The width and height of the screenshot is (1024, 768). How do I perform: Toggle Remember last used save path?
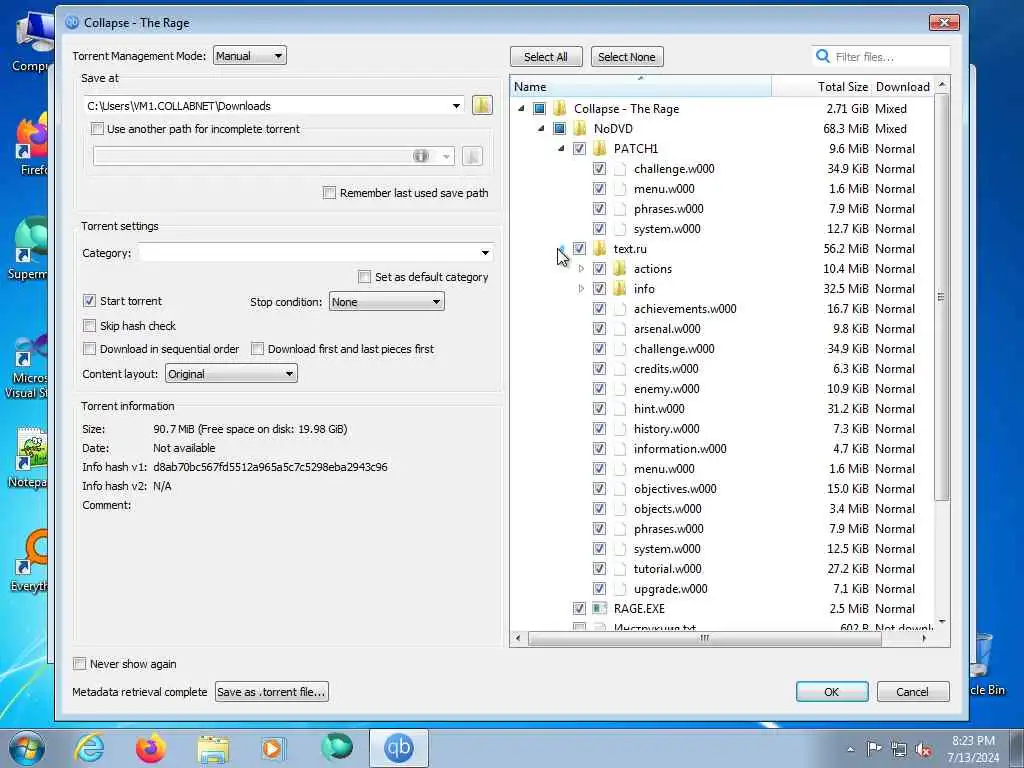[x=330, y=193]
